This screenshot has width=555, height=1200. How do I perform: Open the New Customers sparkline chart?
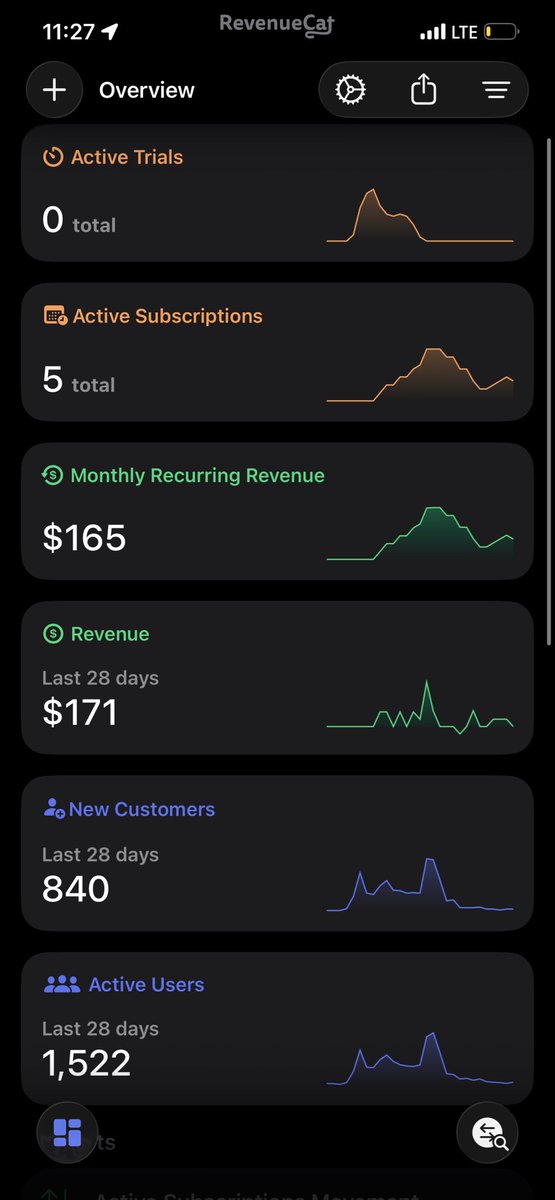420,884
